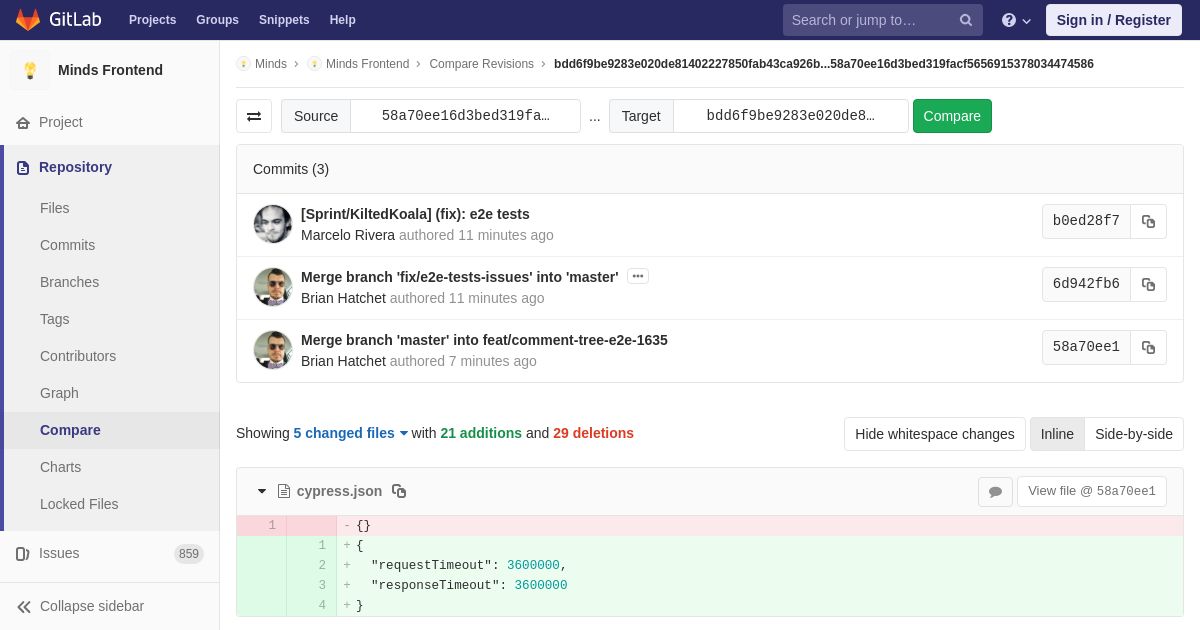Go to Files in sidebar
The height and width of the screenshot is (630, 1200).
[55, 208]
